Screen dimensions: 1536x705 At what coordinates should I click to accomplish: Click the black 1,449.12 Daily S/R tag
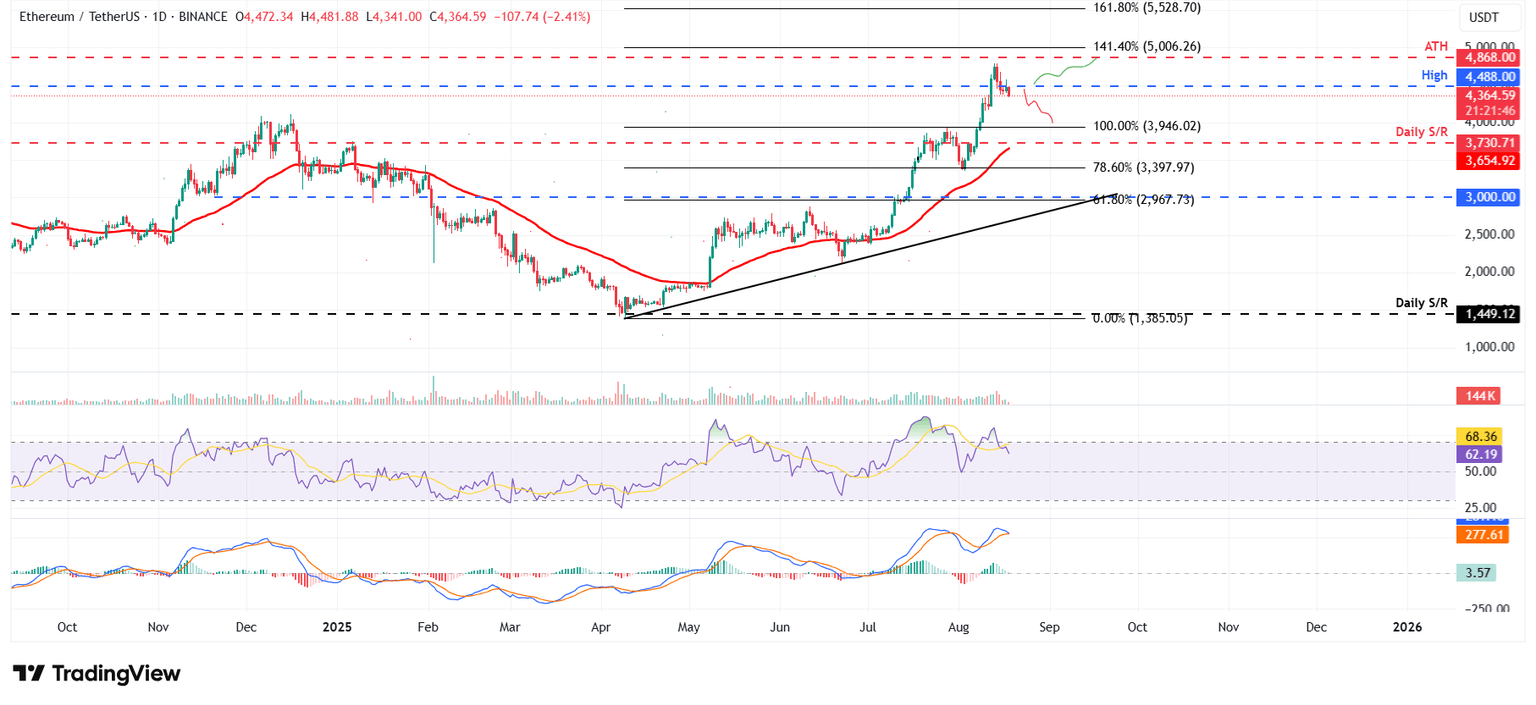pos(1487,313)
